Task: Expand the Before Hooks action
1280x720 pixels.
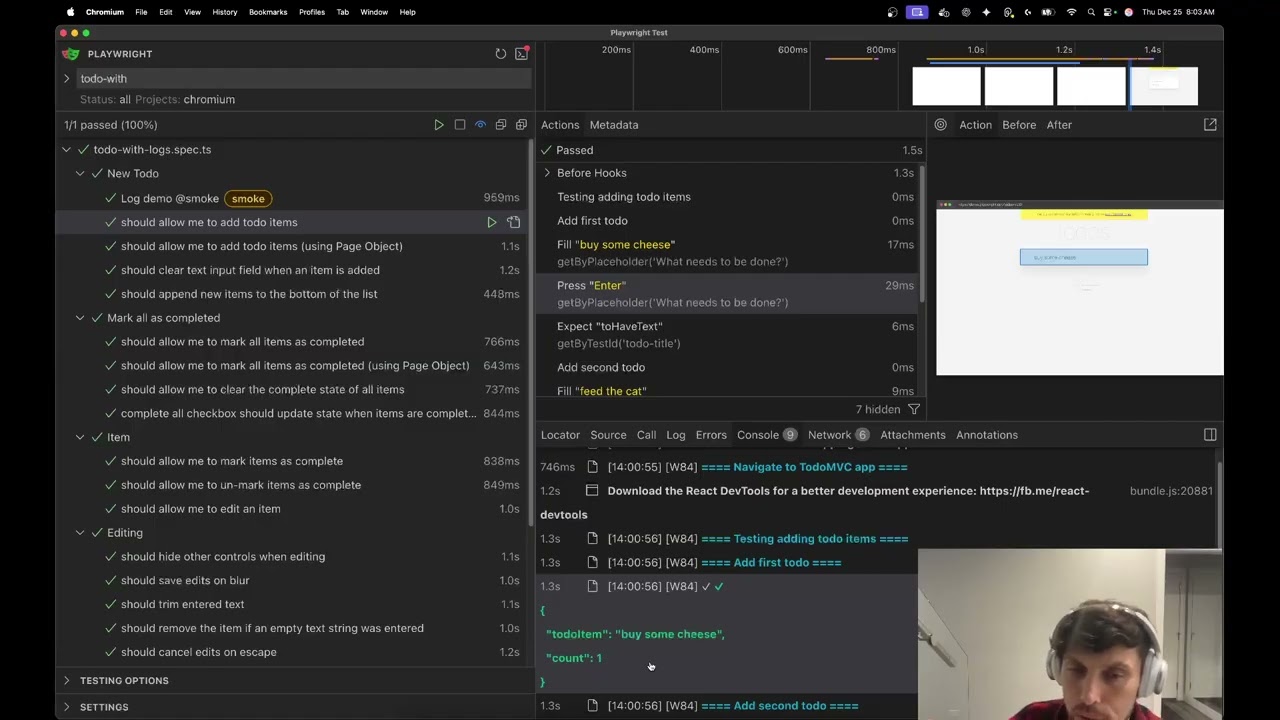Action: [x=547, y=173]
